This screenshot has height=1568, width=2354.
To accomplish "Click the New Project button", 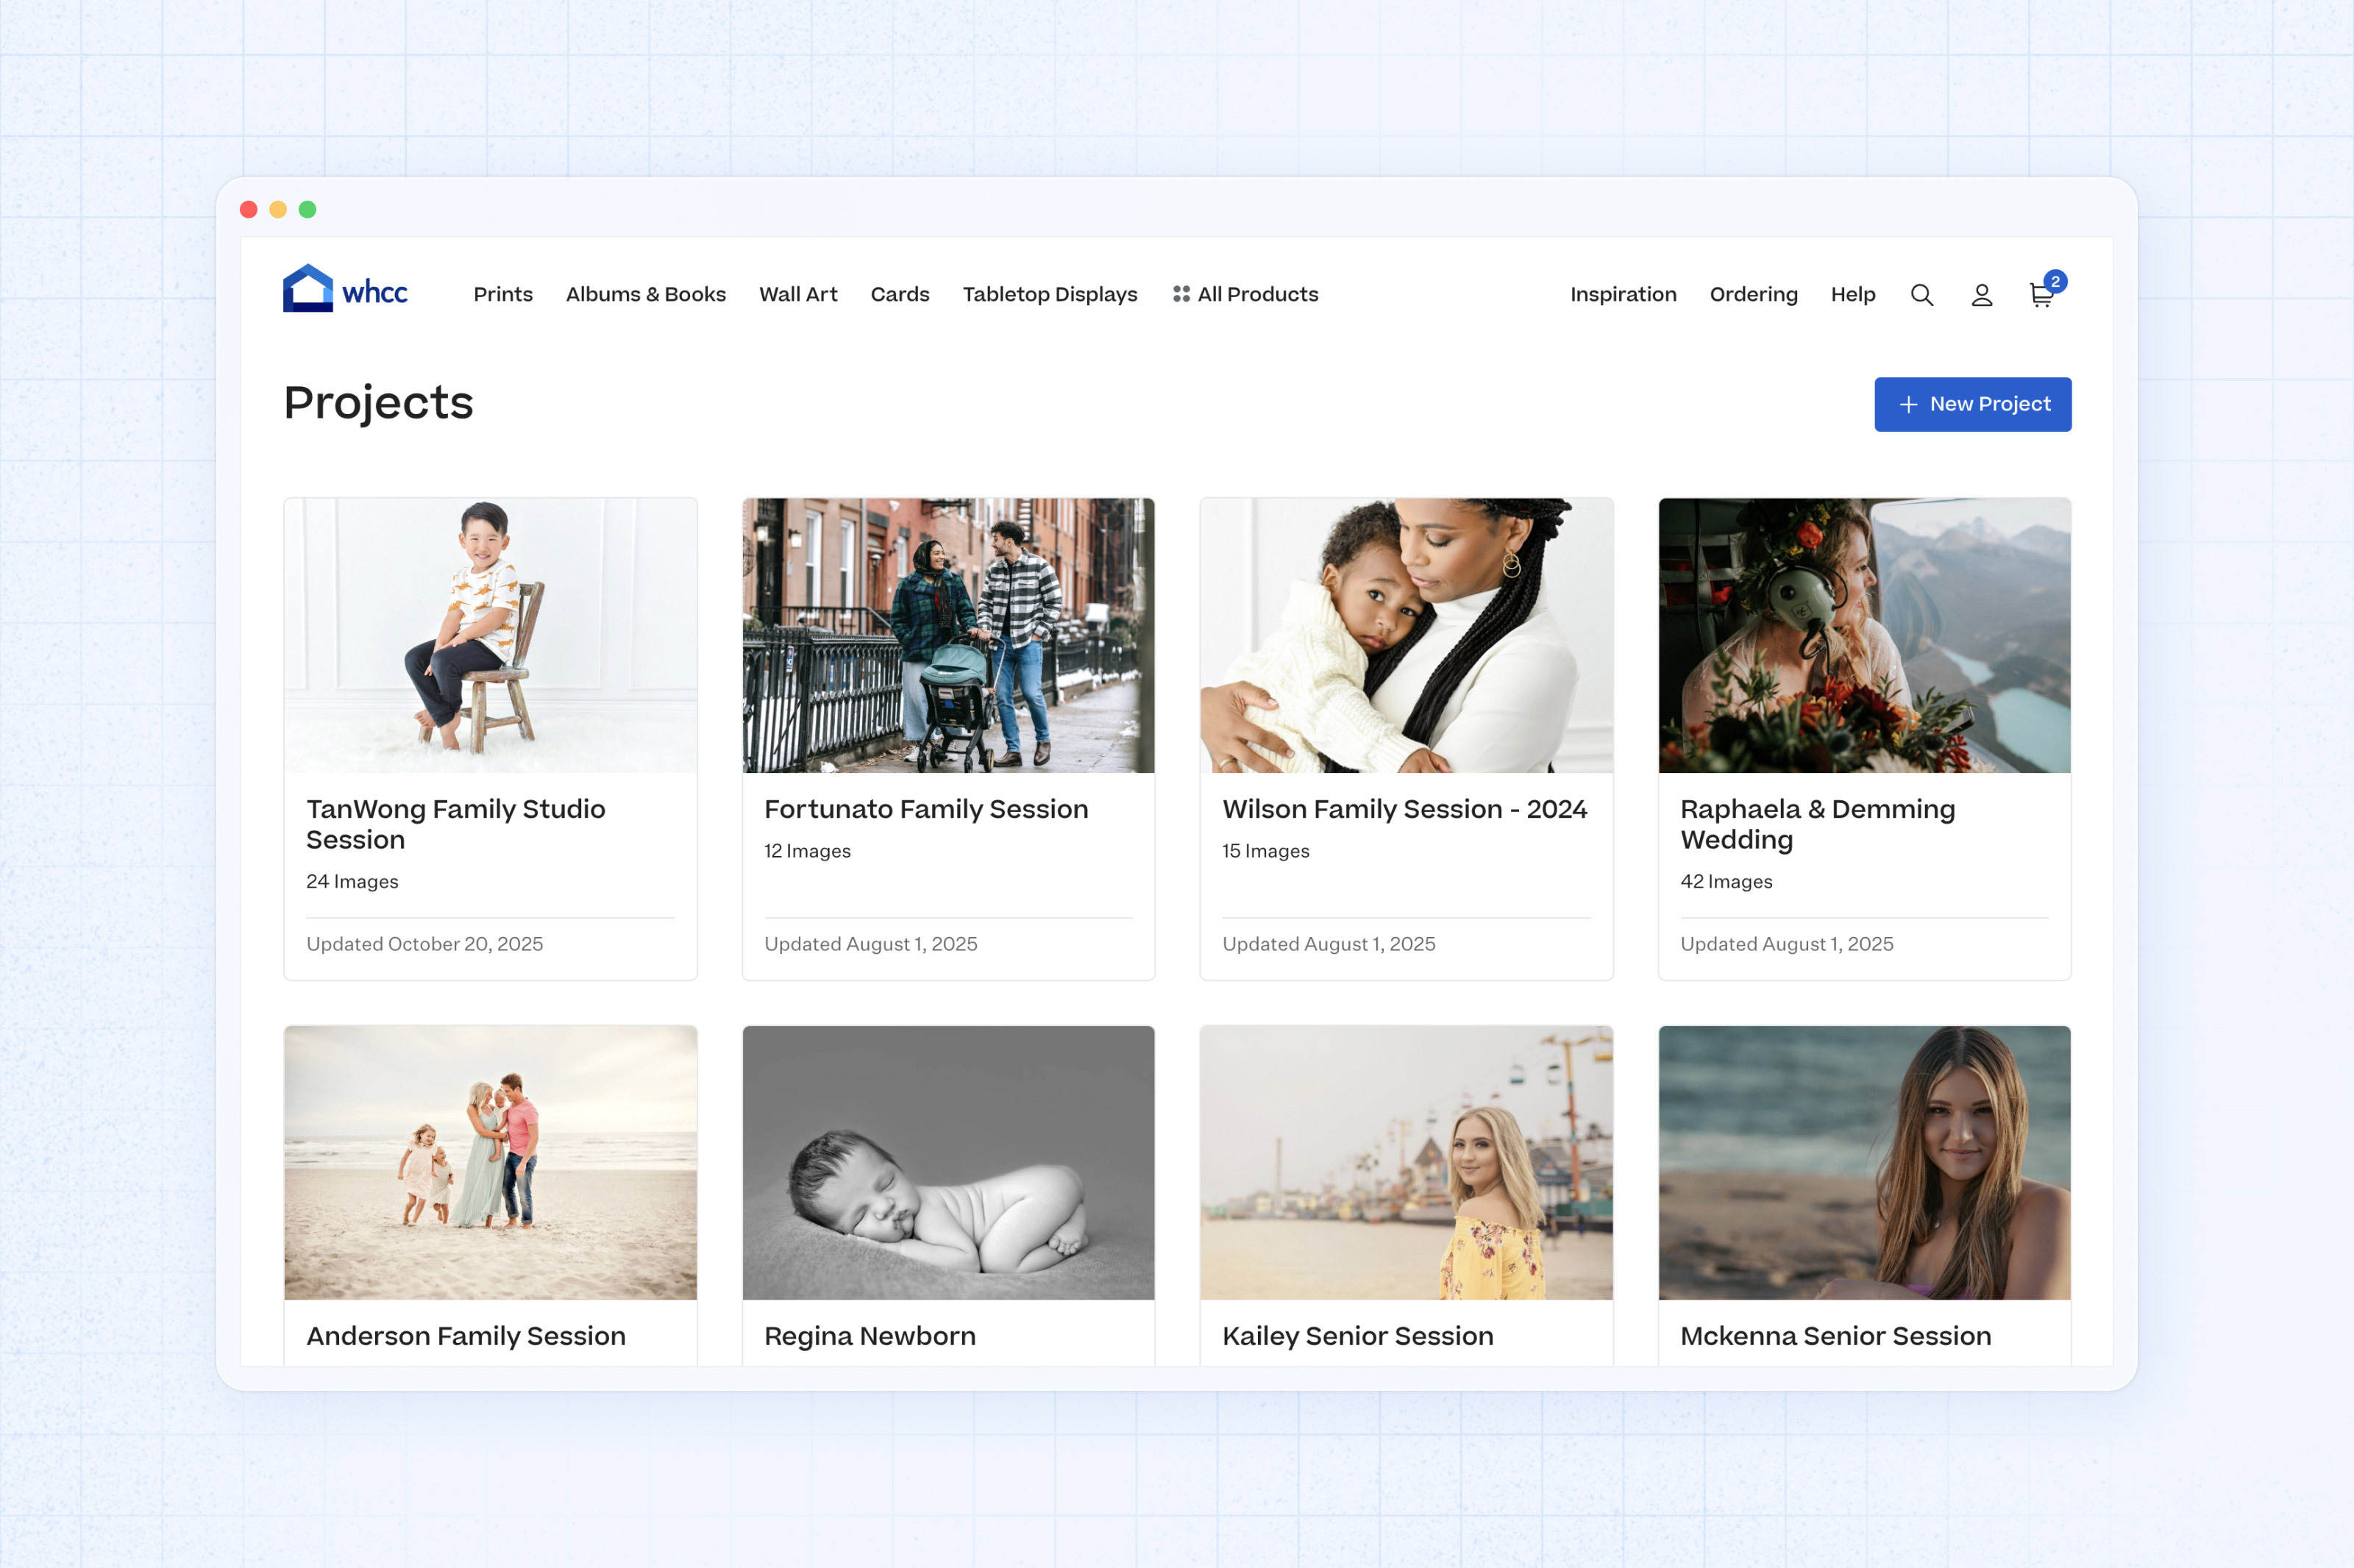I will pos(1972,404).
